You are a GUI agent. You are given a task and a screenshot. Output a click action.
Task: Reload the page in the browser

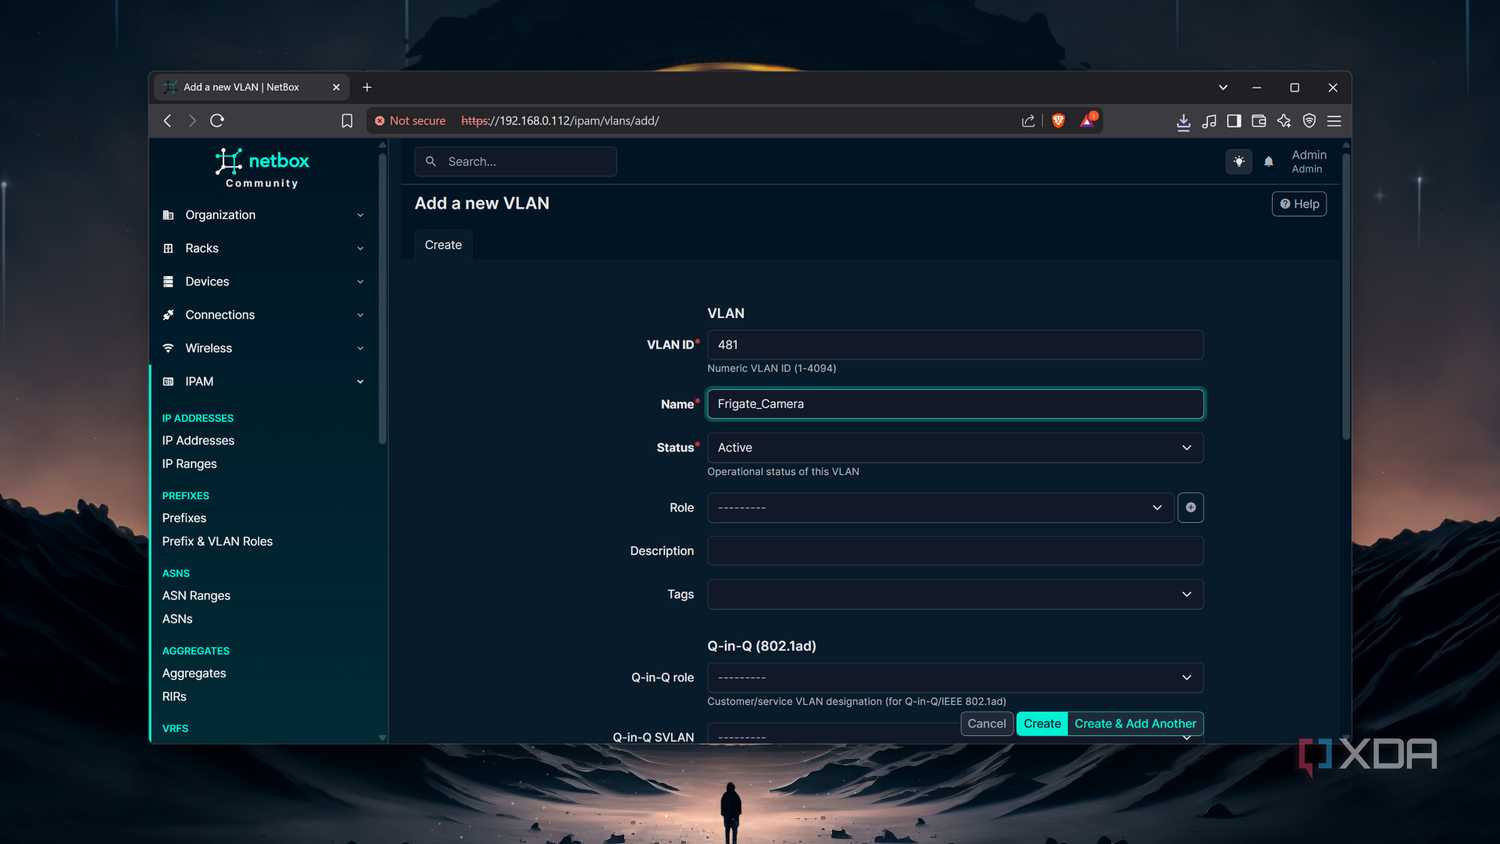coord(217,121)
